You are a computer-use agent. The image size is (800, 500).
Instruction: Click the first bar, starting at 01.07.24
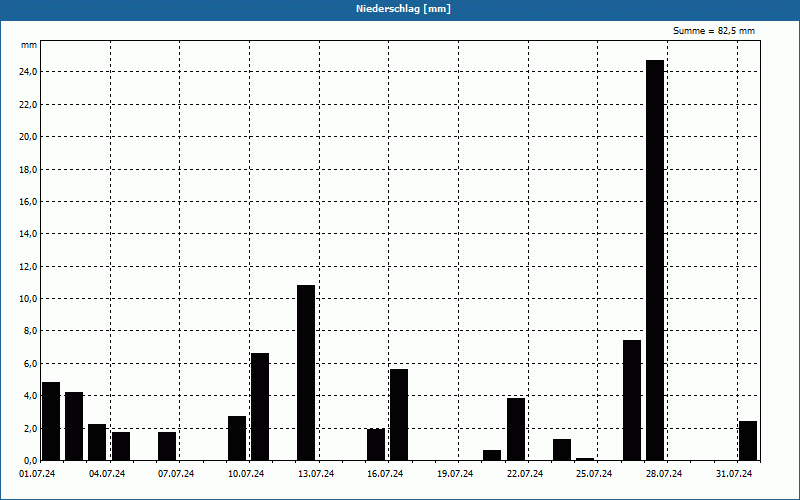coord(51,421)
